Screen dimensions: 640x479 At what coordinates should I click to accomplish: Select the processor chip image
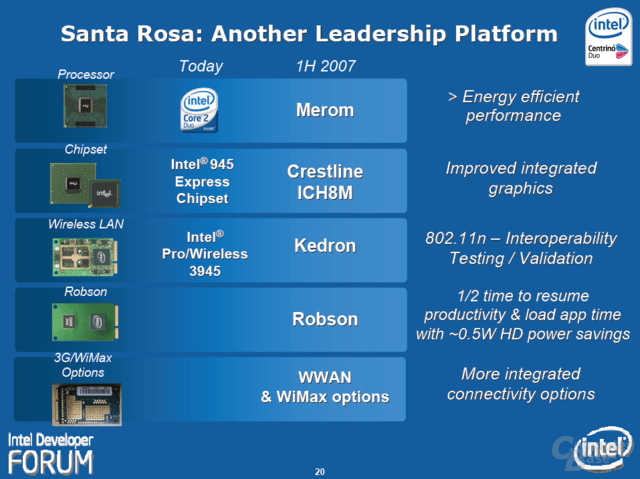pyautogui.click(x=85, y=106)
